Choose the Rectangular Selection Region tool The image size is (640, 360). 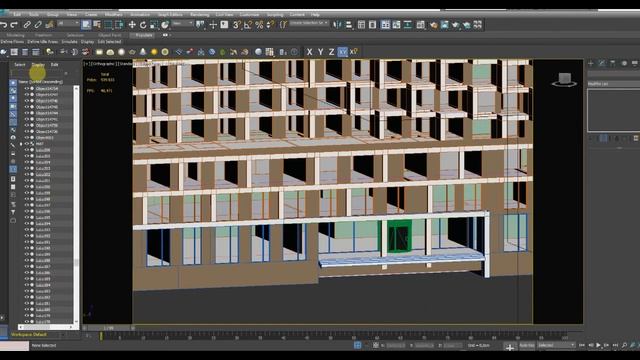point(108,25)
